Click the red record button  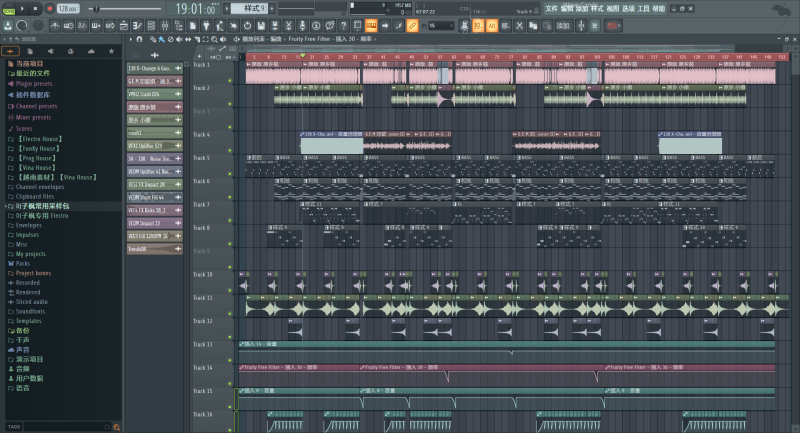pos(49,8)
